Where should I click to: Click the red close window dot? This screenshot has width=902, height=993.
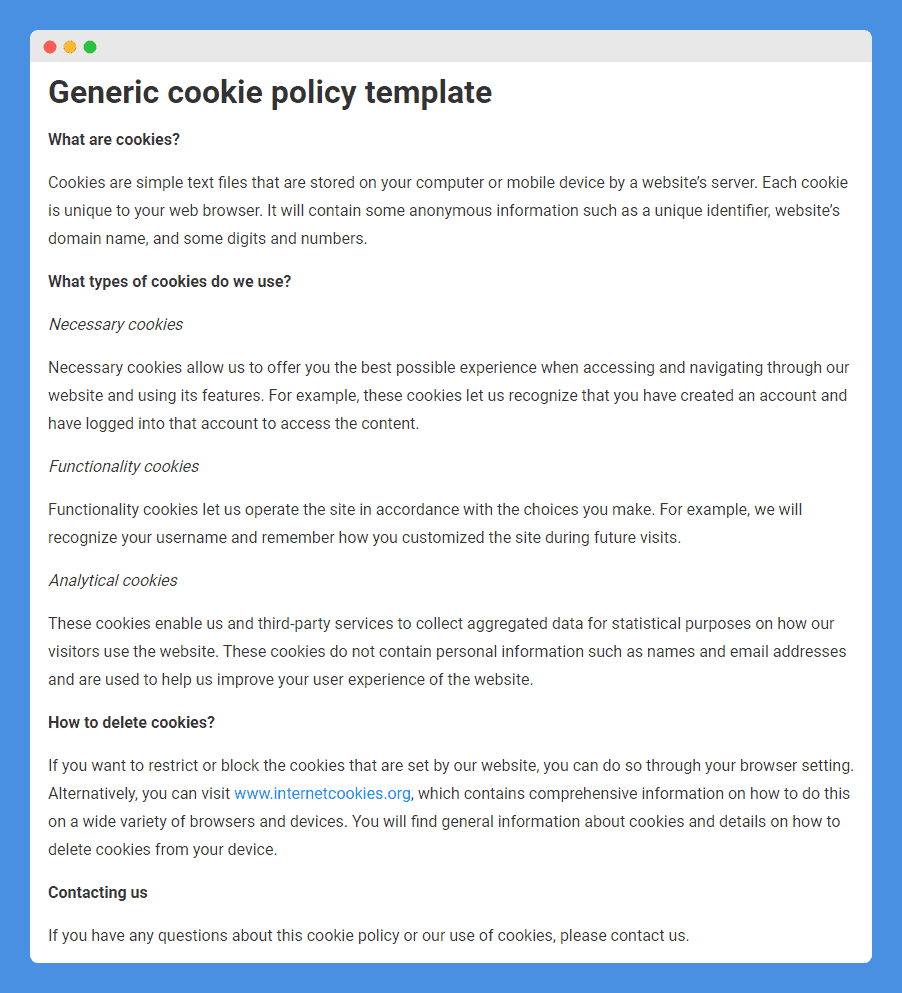tap(50, 47)
